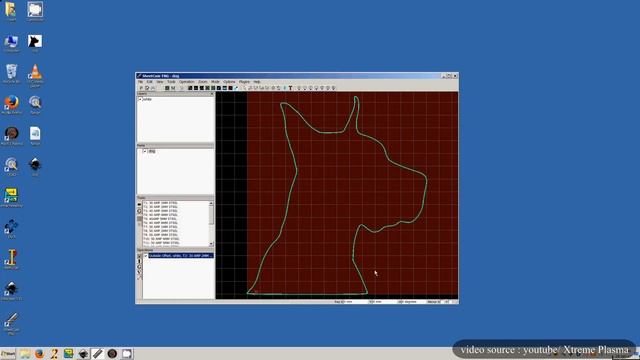
Task: Open the Help menu in SheetCam
Action: 257,82
